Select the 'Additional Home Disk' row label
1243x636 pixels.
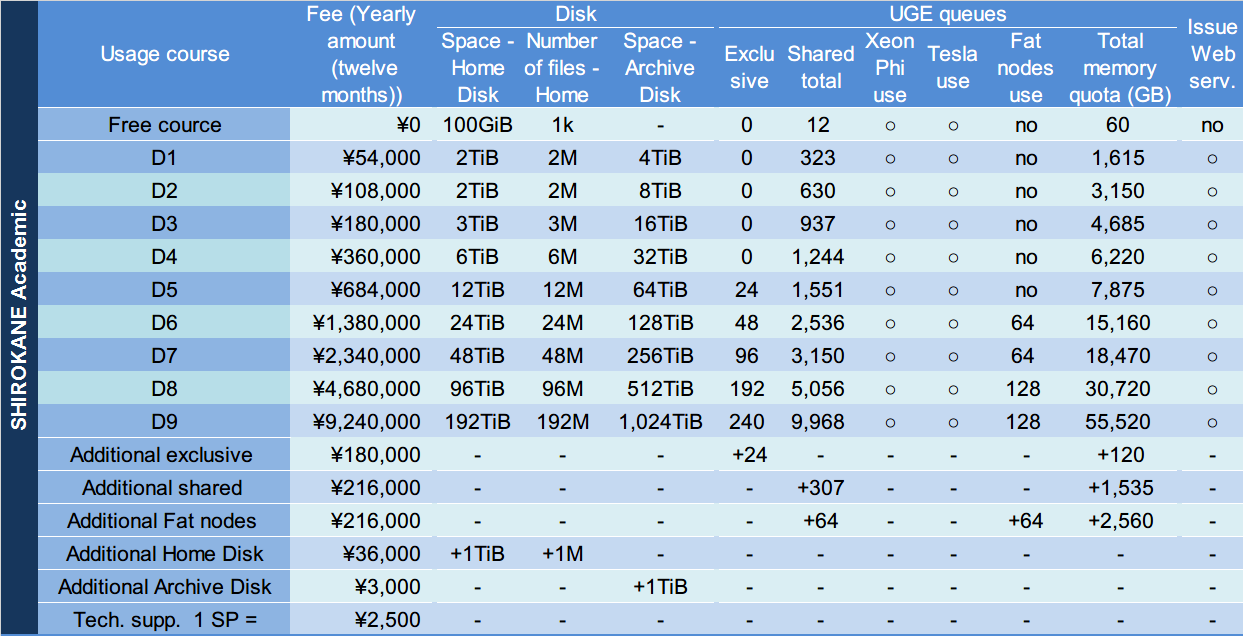click(x=165, y=554)
